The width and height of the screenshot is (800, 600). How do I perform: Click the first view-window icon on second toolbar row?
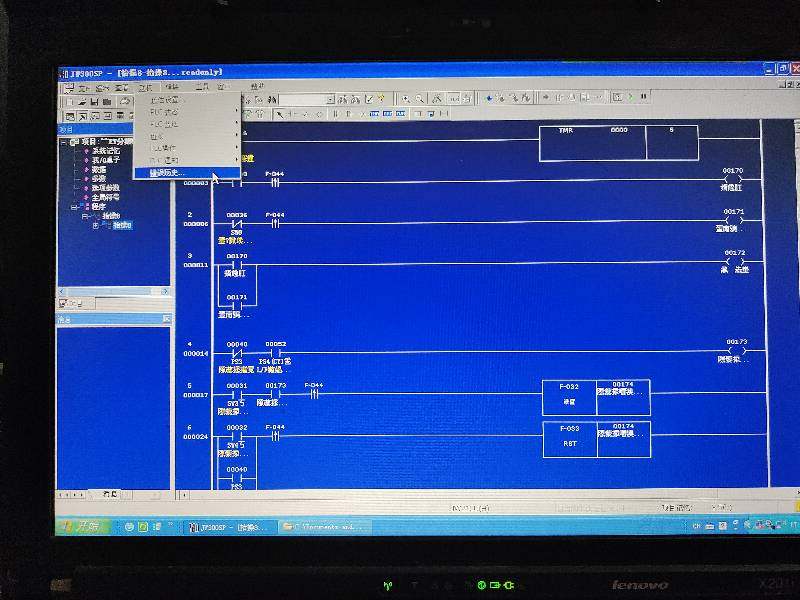[x=70, y=116]
